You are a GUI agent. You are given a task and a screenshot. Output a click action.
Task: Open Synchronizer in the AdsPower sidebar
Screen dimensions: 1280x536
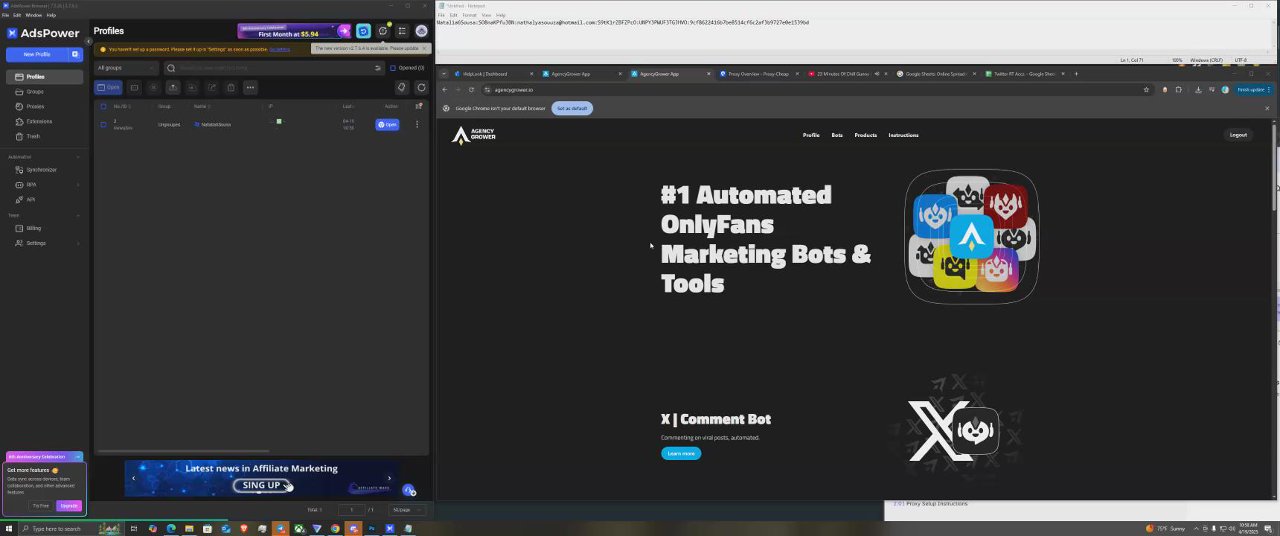click(44, 170)
